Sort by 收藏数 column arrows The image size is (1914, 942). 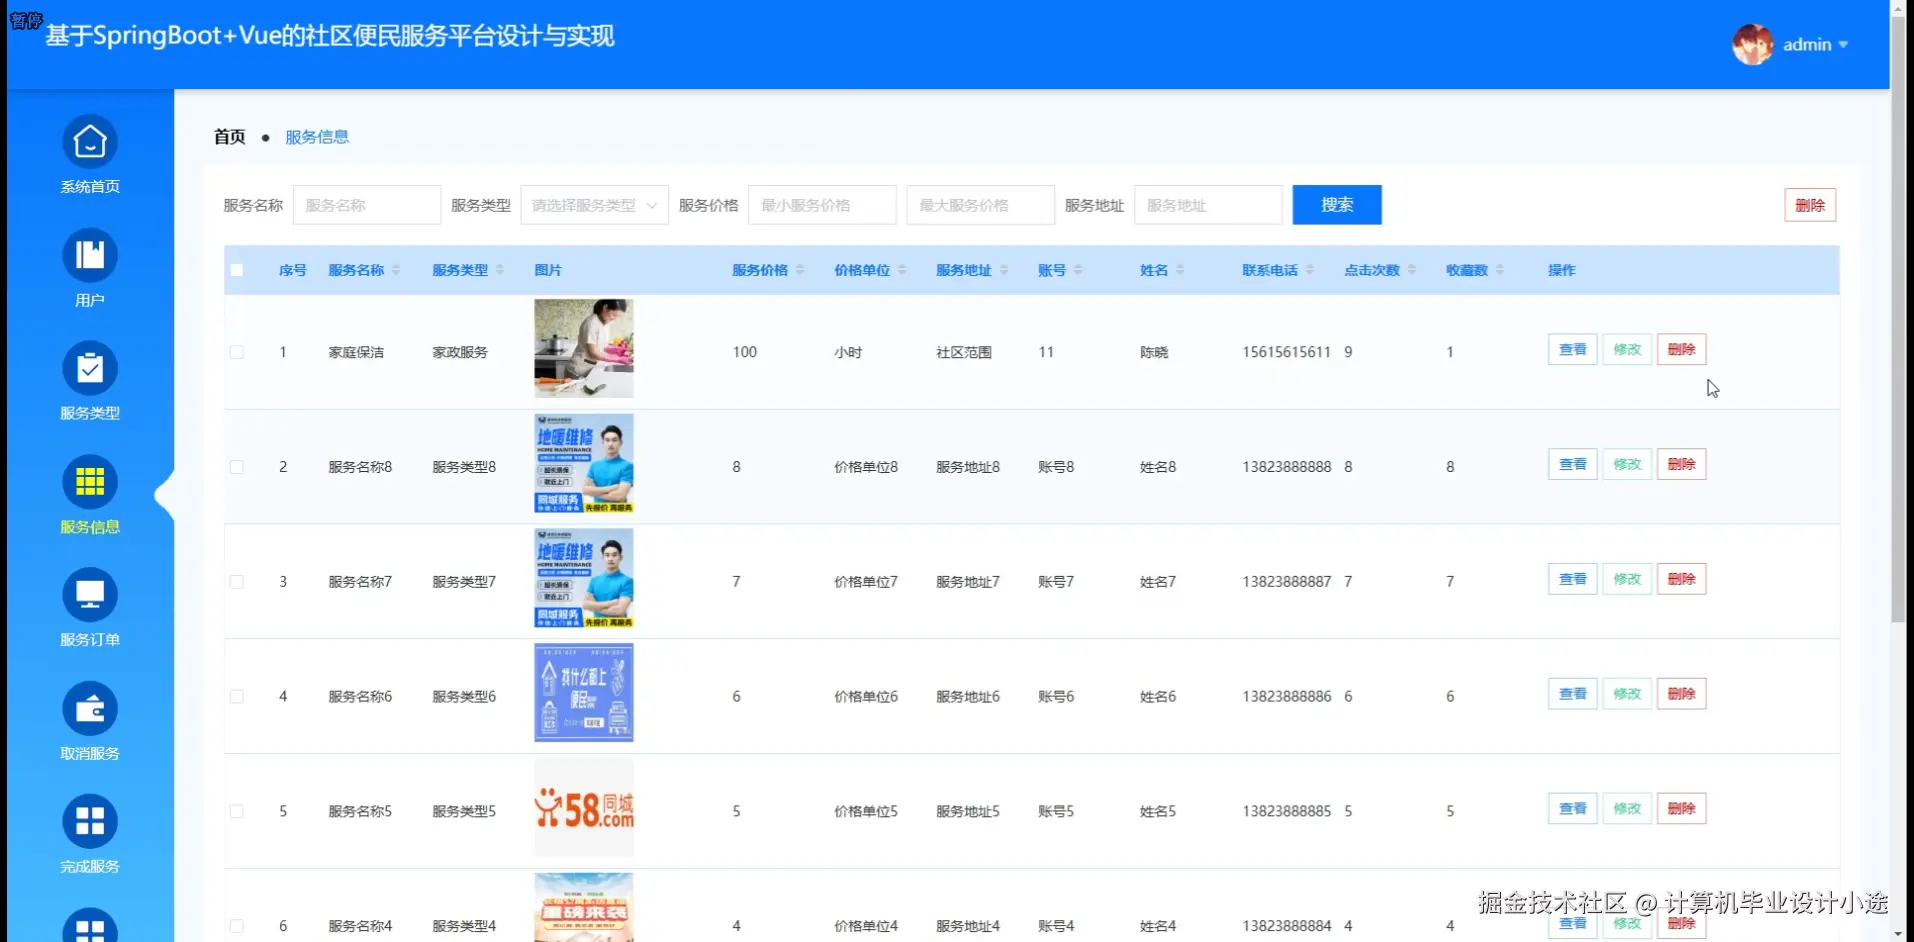[1500, 270]
